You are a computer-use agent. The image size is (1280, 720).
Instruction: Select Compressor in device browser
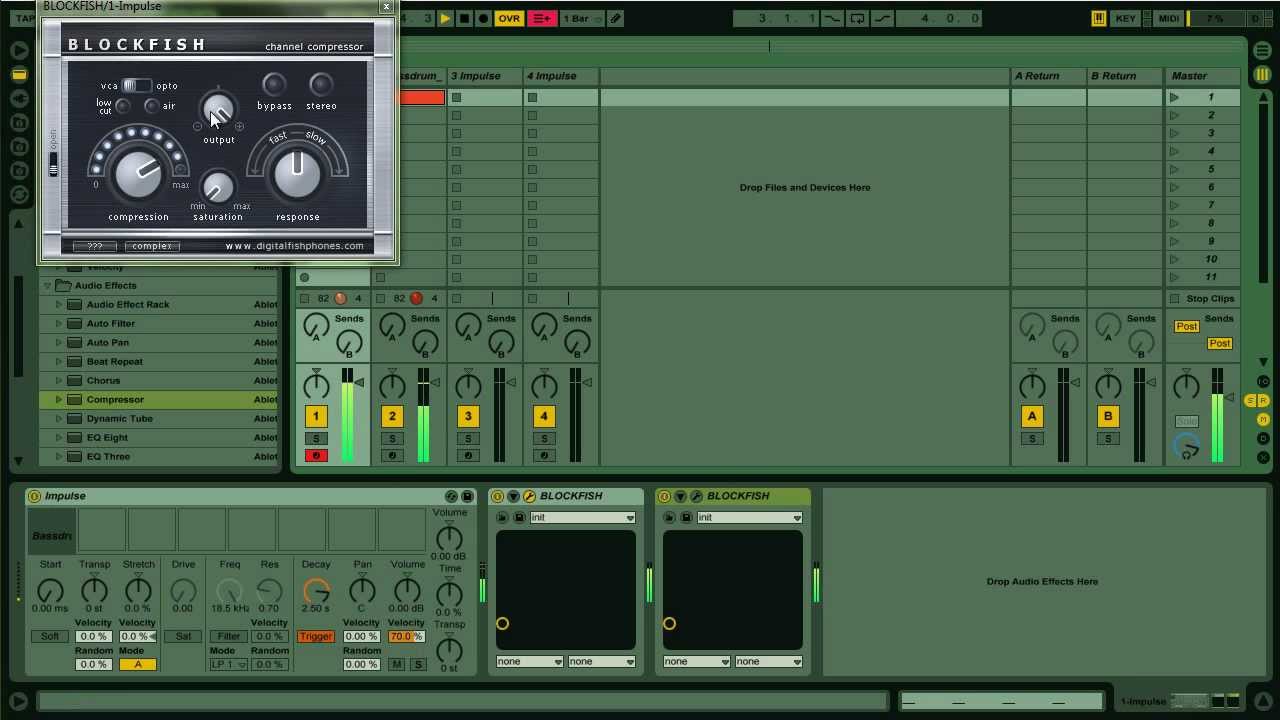click(158, 400)
